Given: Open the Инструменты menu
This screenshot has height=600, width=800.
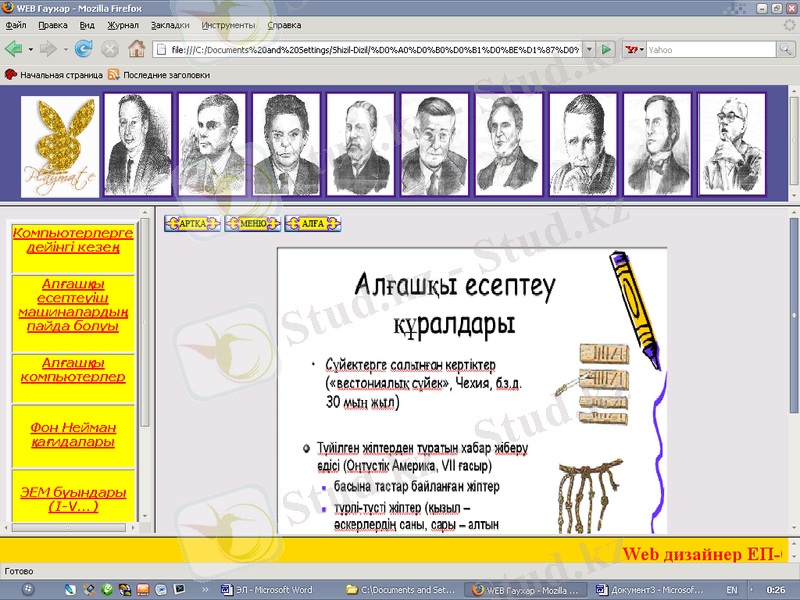Looking at the screenshot, I should point(228,24).
